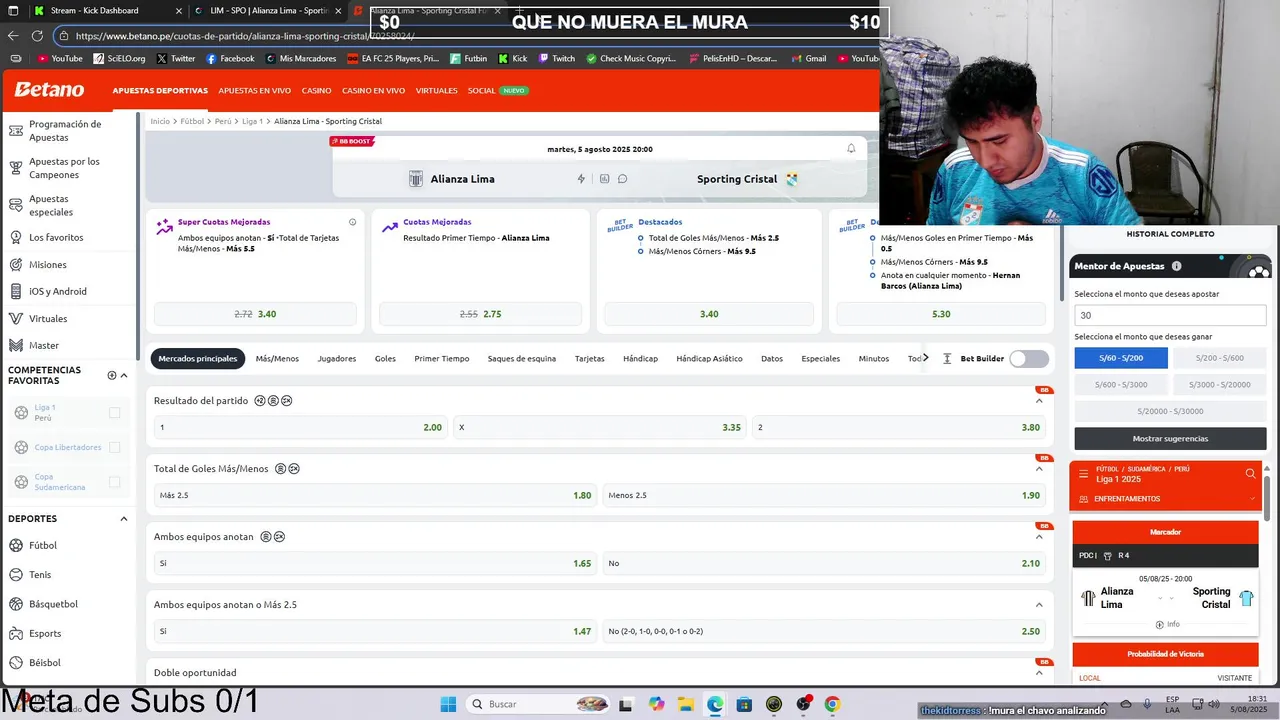Click the Los favoritos star icon
The image size is (1280, 720).
(16, 237)
